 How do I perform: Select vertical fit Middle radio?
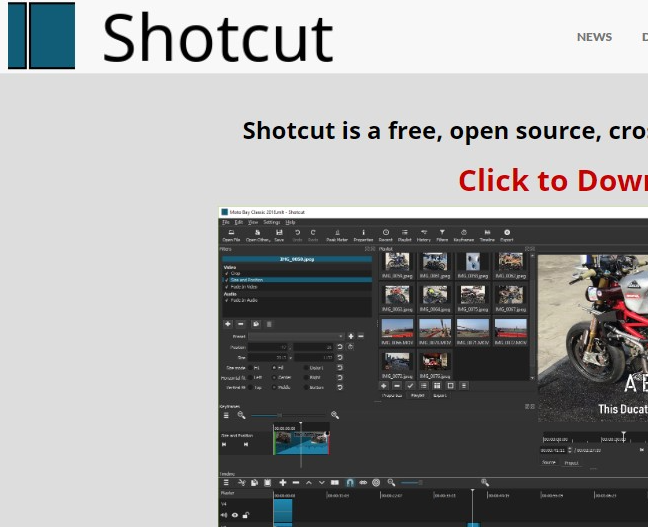coord(274,387)
